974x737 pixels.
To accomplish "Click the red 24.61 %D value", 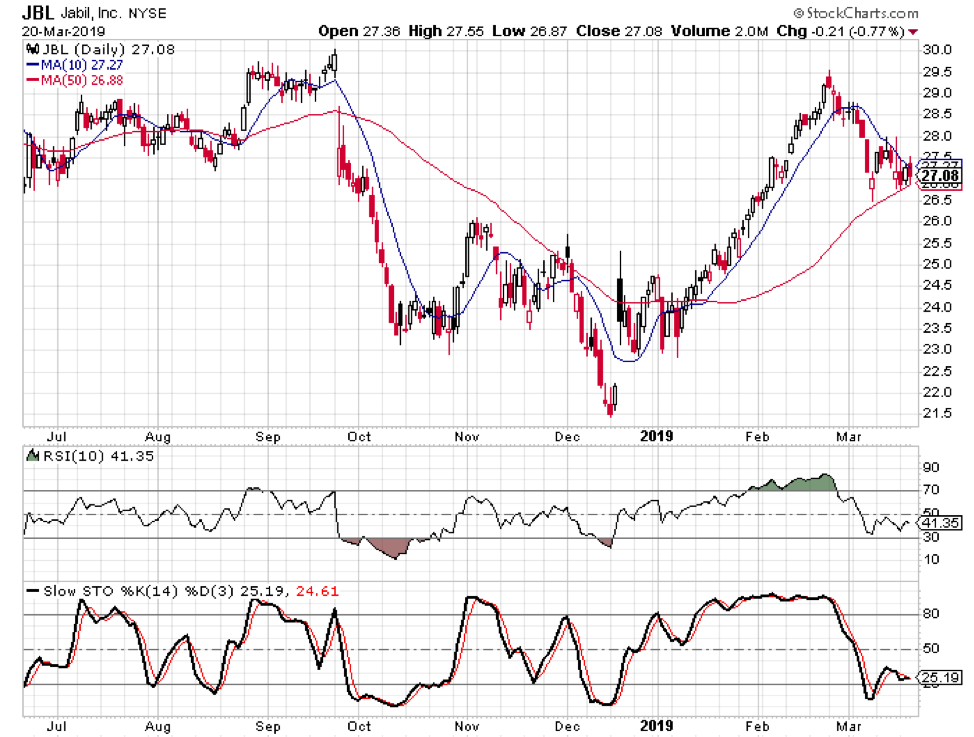I will click(317, 591).
